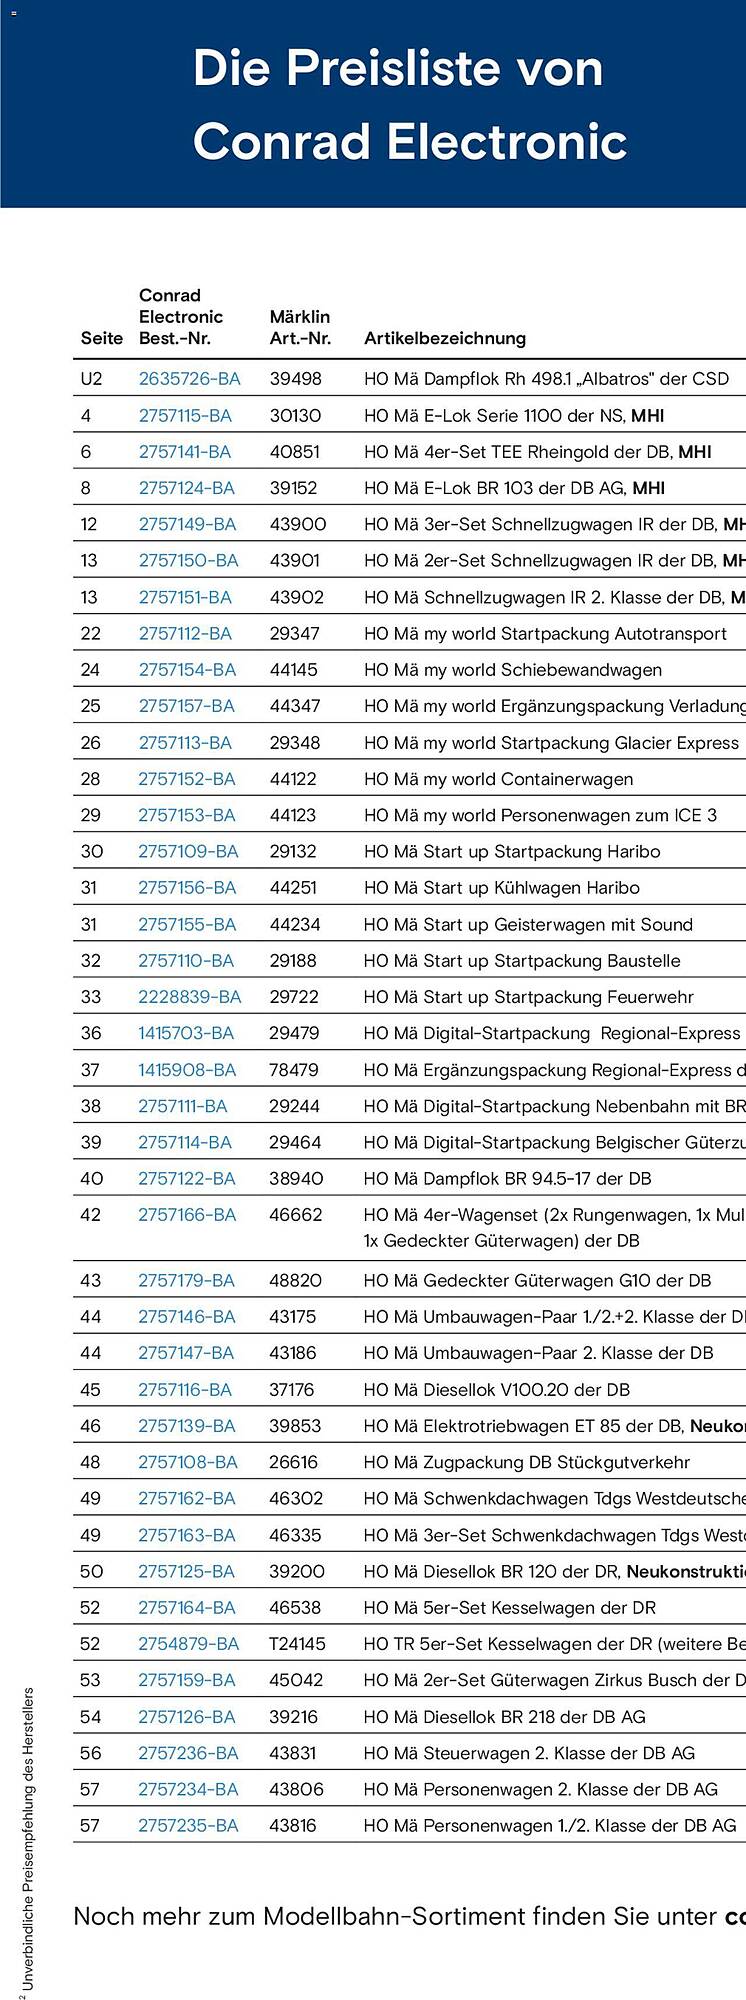Click the 'Artikelbezeichnung' column header
This screenshot has width=746, height=2000.
(444, 338)
